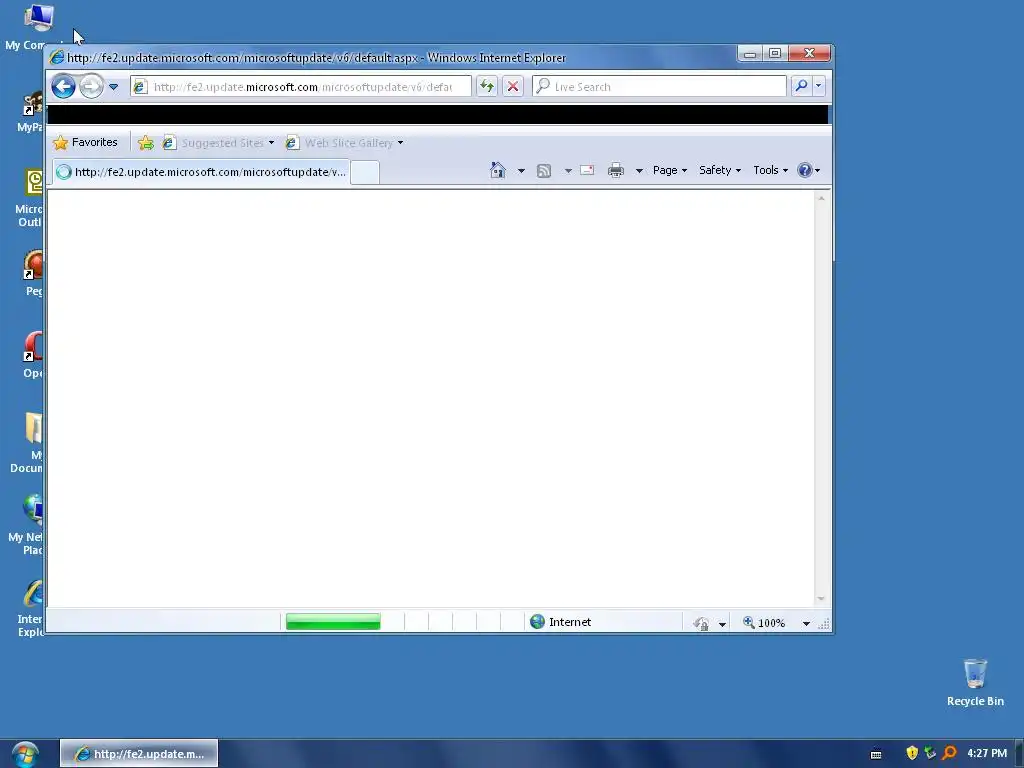Click the address bar URL field
Image resolution: width=1024 pixels, height=768 pixels.
[301, 86]
